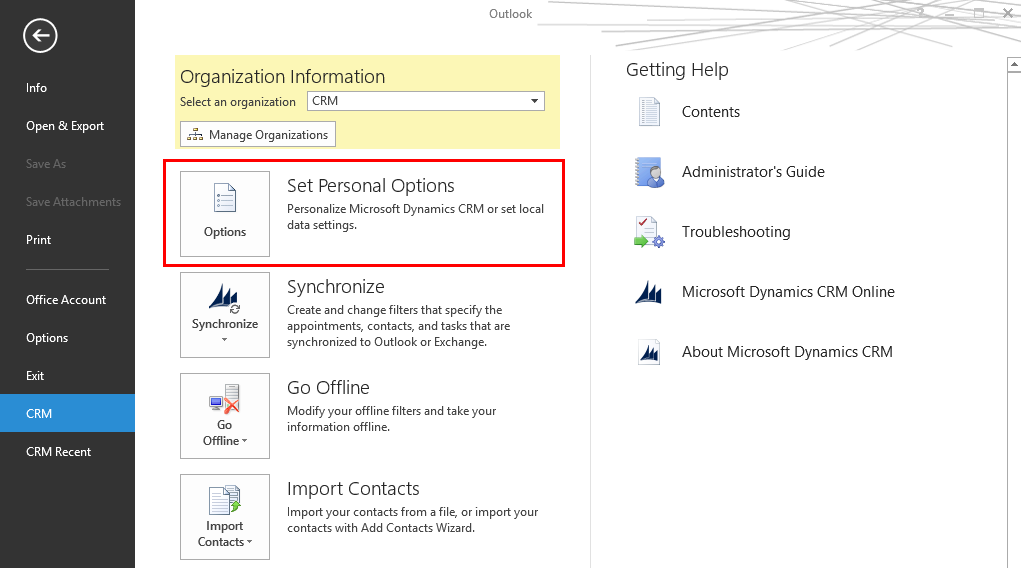1021x568 pixels.
Task: Click the Manage Organizations button
Action: coord(258,135)
